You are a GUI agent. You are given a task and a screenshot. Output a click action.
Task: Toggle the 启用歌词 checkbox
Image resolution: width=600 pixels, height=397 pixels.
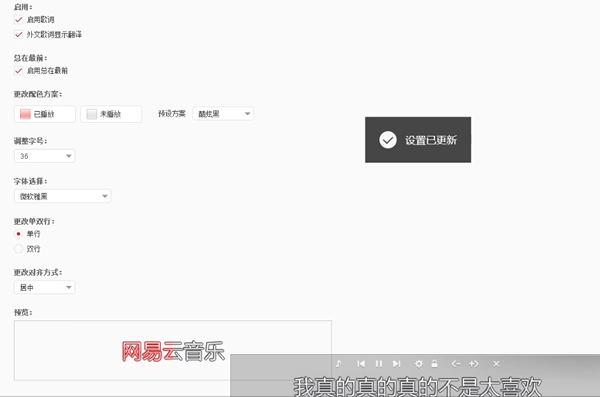coord(18,20)
